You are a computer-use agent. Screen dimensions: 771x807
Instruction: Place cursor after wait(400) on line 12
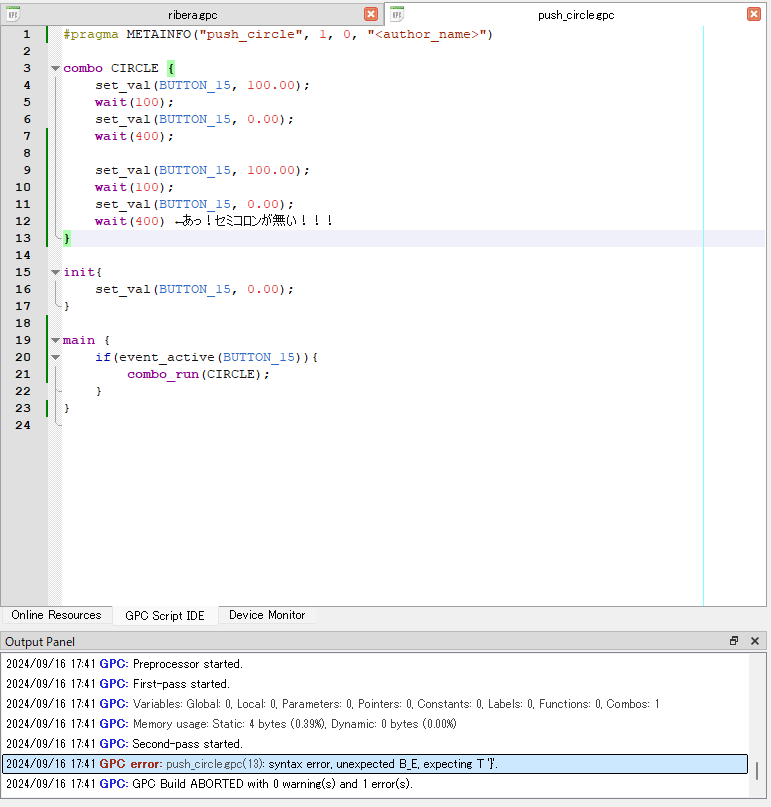click(x=166, y=221)
